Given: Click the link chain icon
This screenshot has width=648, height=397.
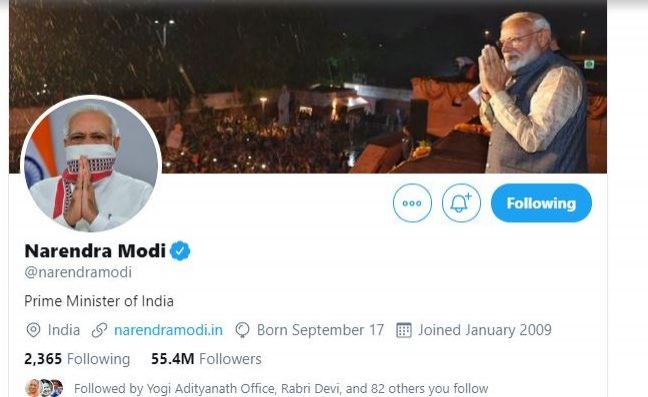Looking at the screenshot, I should click(x=99, y=330).
